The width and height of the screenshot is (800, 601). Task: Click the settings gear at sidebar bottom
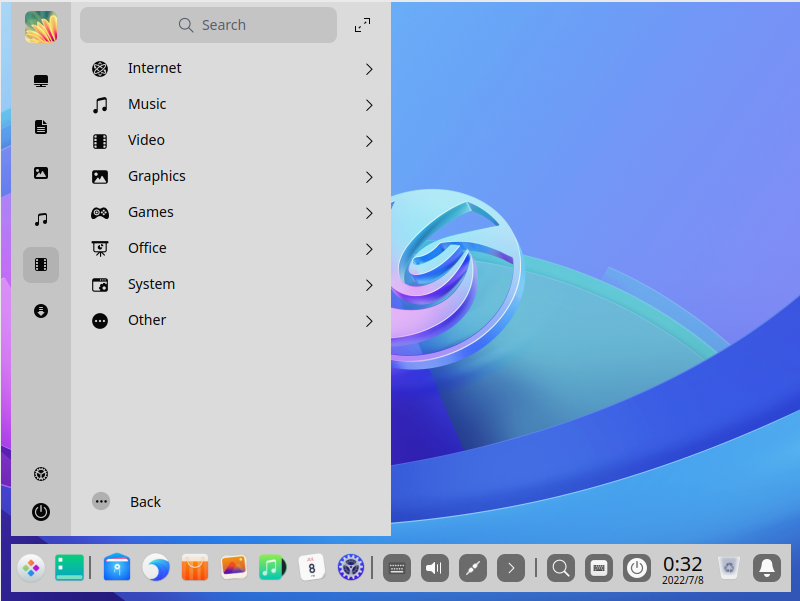[40, 473]
